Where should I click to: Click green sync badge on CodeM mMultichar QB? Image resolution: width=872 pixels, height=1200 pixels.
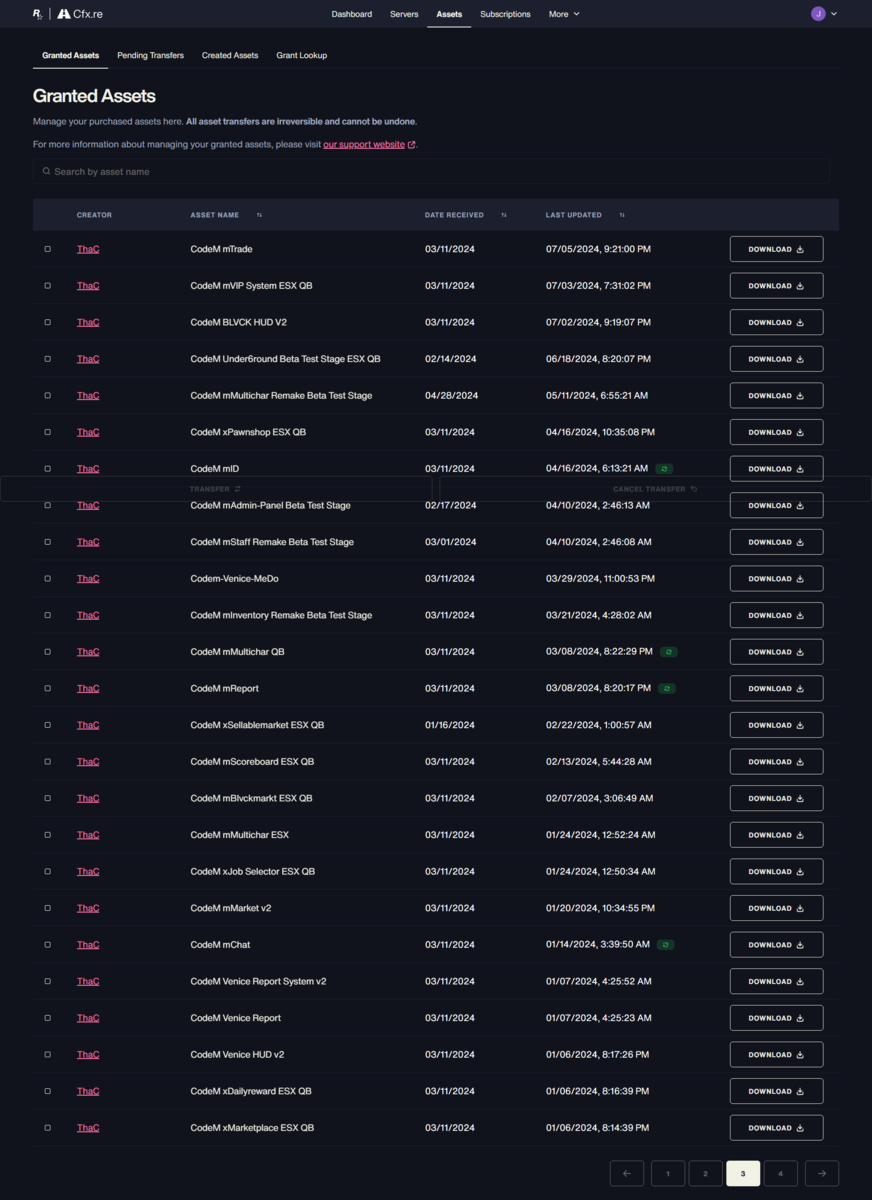click(669, 652)
